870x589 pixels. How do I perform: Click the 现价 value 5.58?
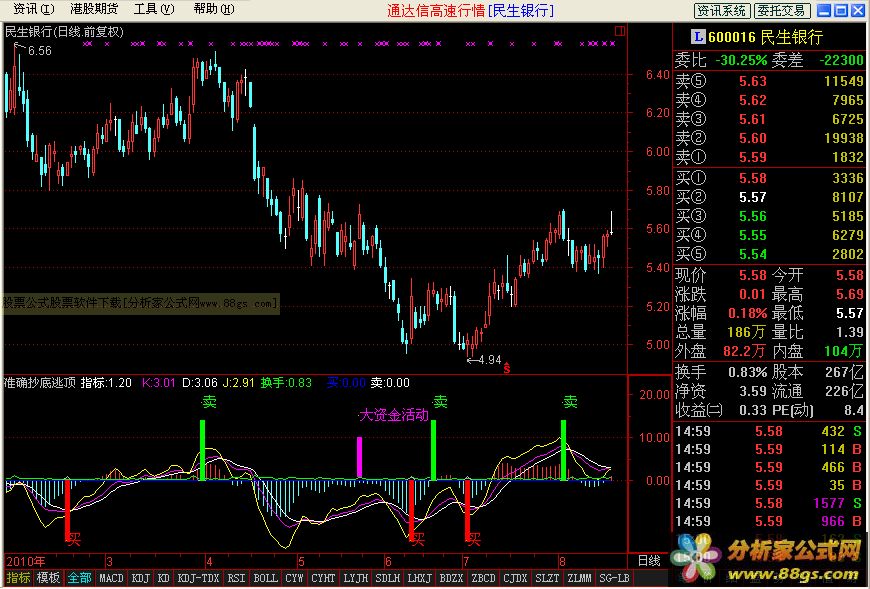click(x=752, y=275)
